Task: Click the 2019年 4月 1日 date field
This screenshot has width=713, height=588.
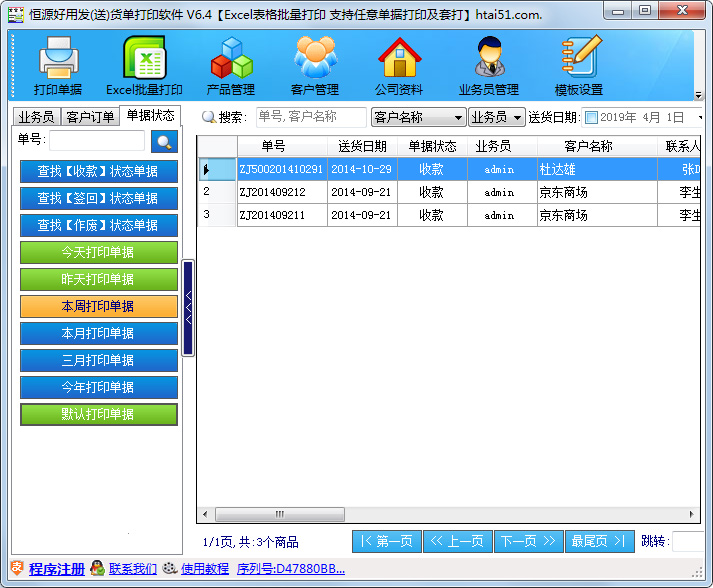Action: click(642, 117)
